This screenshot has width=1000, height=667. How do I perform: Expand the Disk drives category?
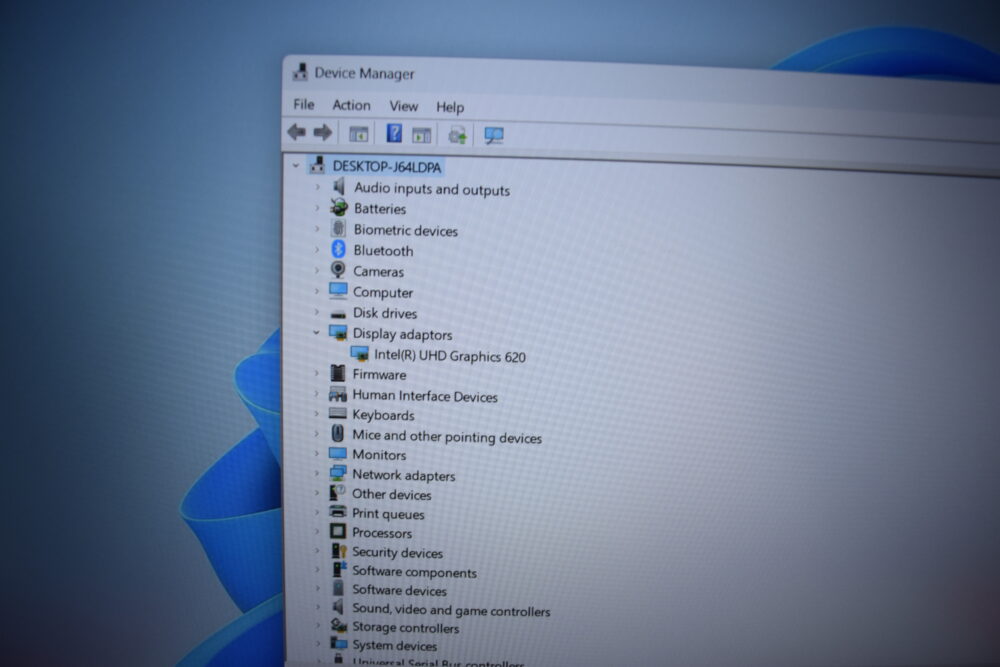[317, 312]
